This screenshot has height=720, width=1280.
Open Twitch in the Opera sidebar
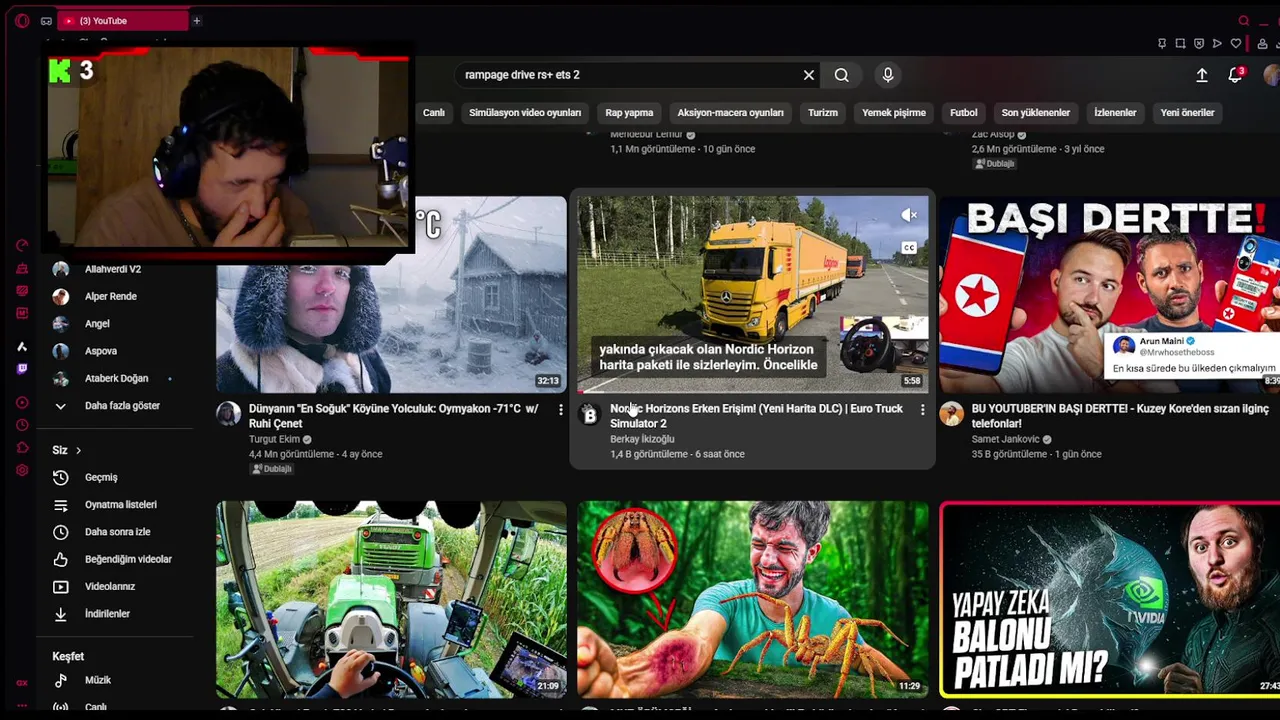click(x=22, y=369)
